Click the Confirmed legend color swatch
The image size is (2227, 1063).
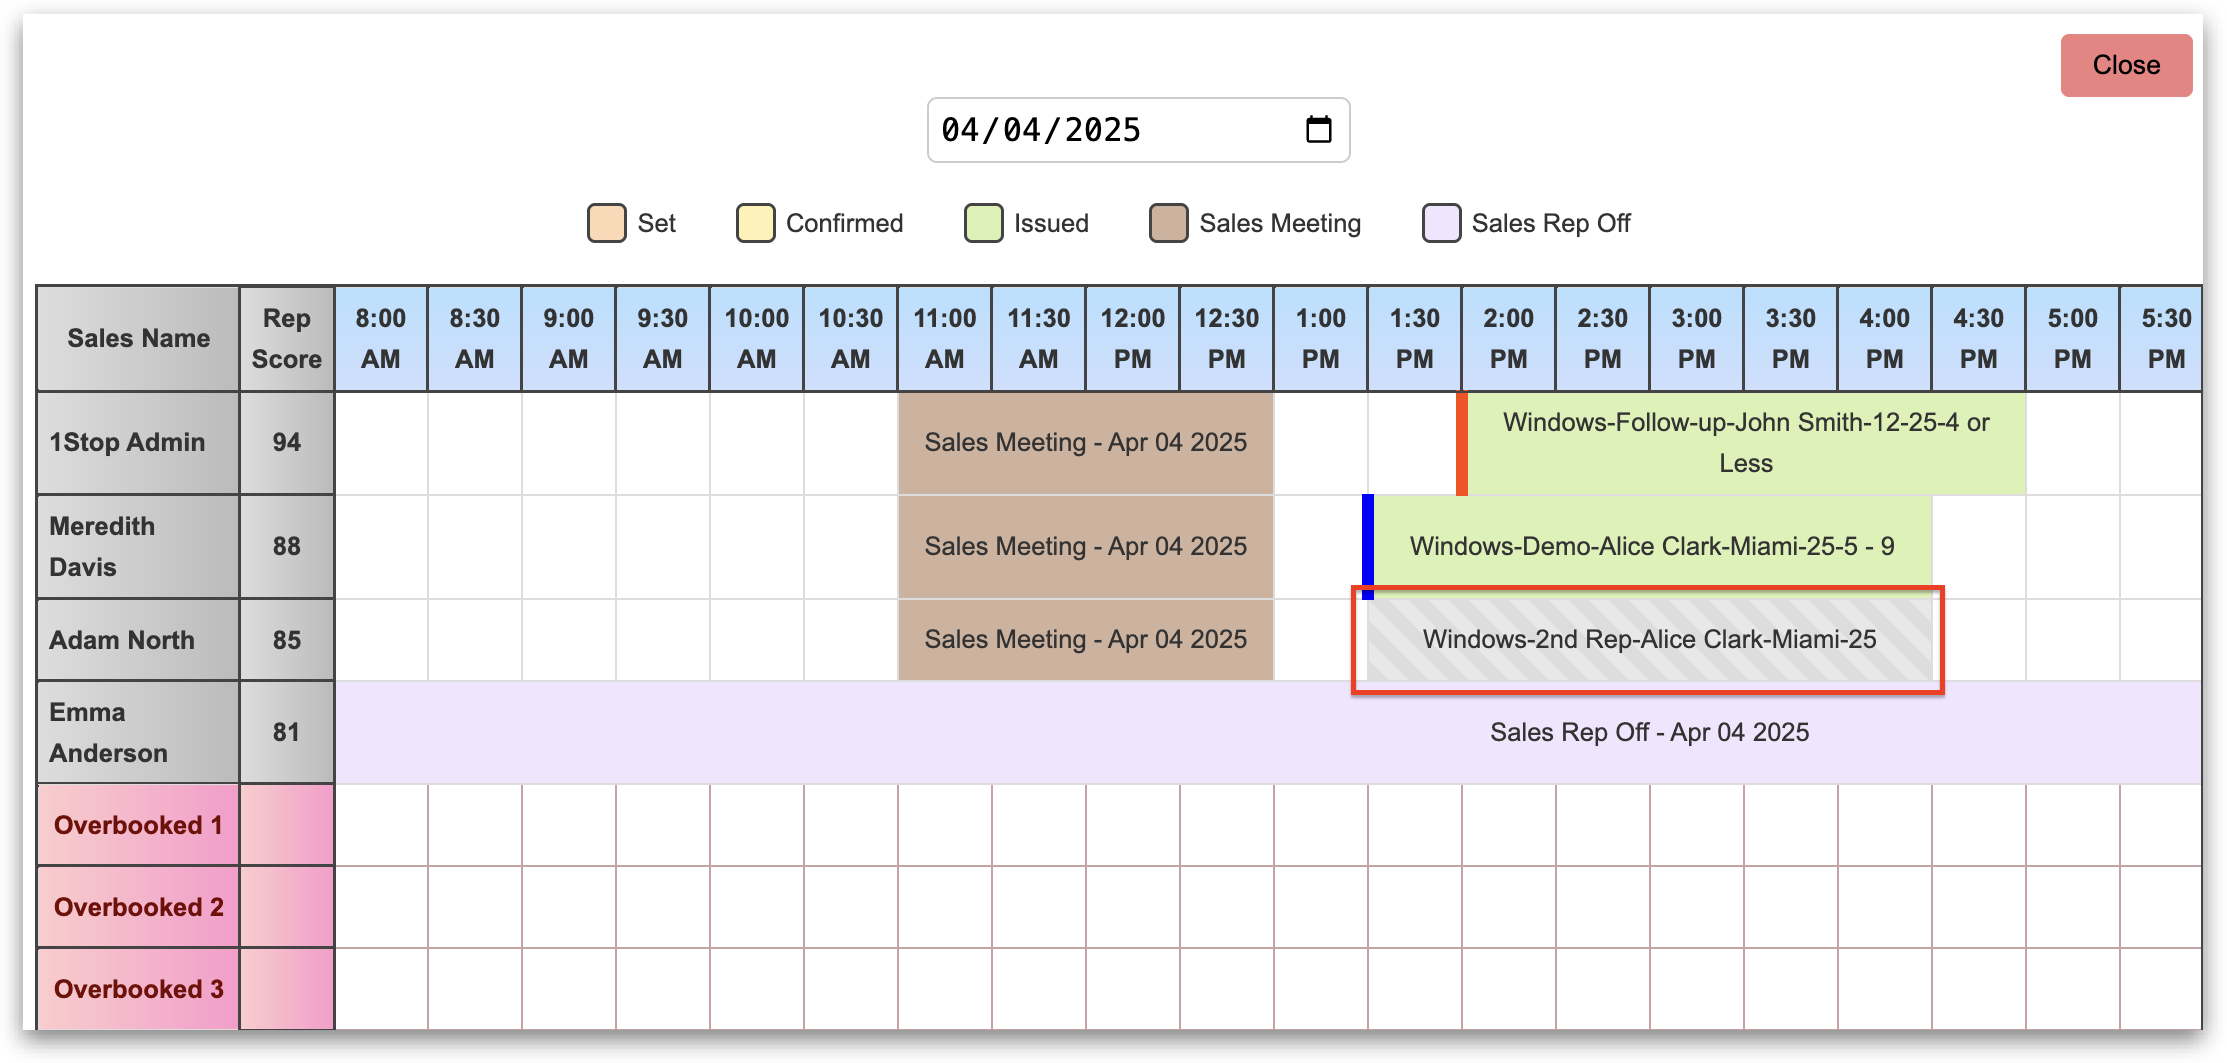coord(755,223)
